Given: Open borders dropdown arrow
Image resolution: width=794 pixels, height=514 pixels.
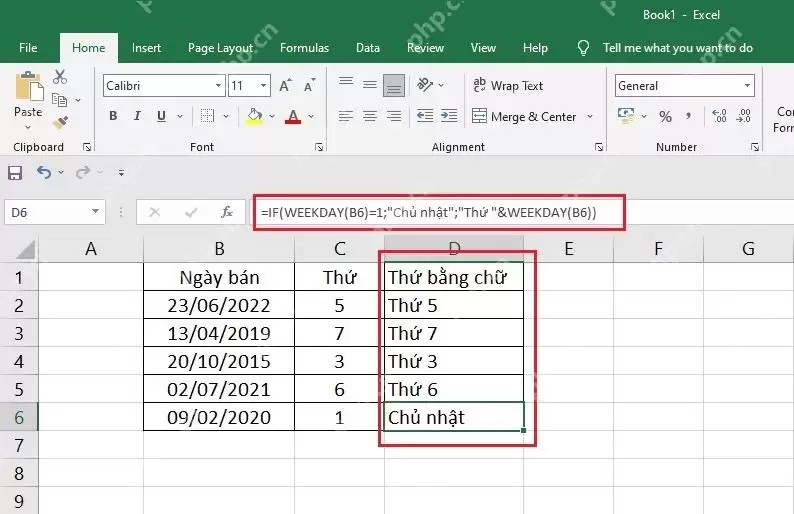Looking at the screenshot, I should [x=226, y=116].
